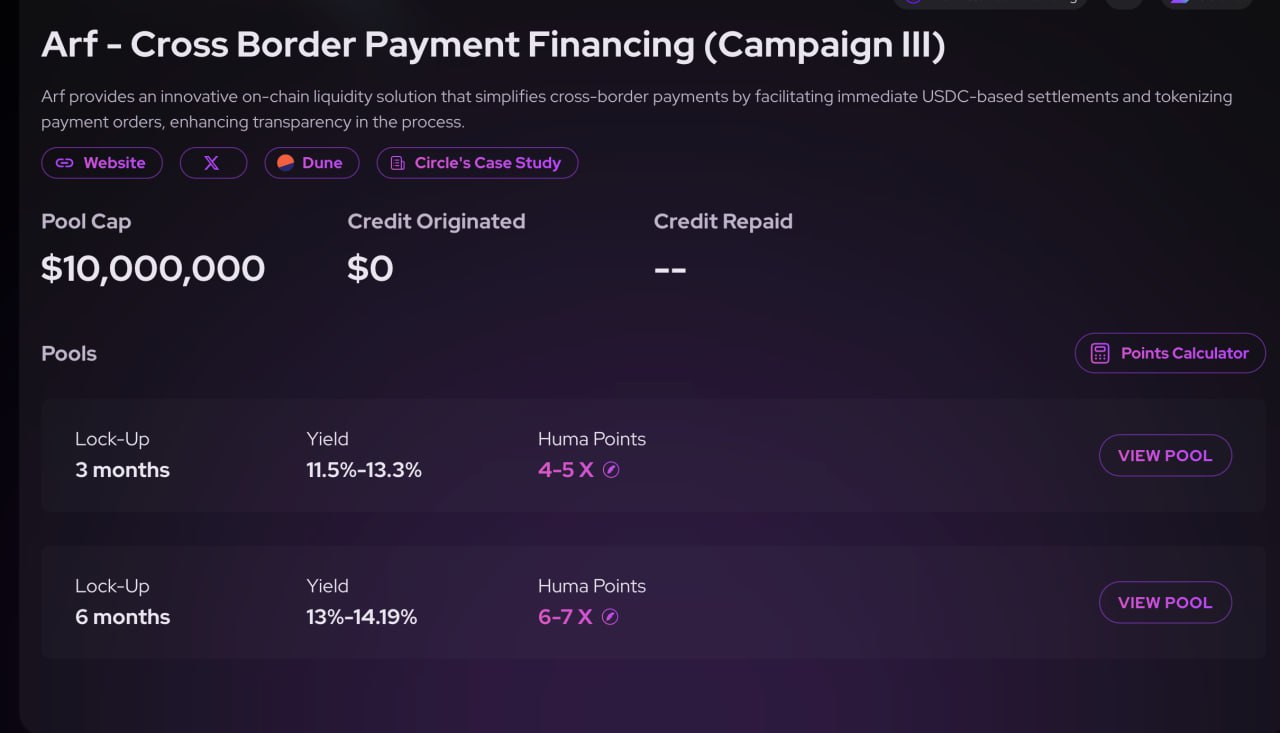Open Circle's Case Study link text
Viewport: 1280px width, 733px height.
point(488,163)
